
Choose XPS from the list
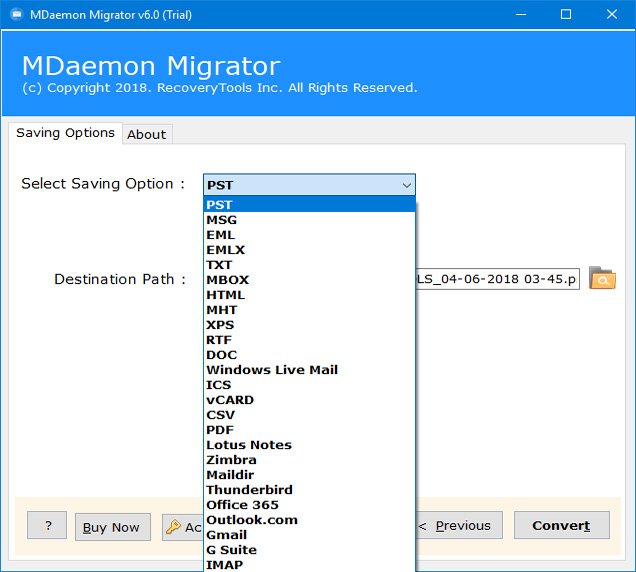pyautogui.click(x=309, y=325)
